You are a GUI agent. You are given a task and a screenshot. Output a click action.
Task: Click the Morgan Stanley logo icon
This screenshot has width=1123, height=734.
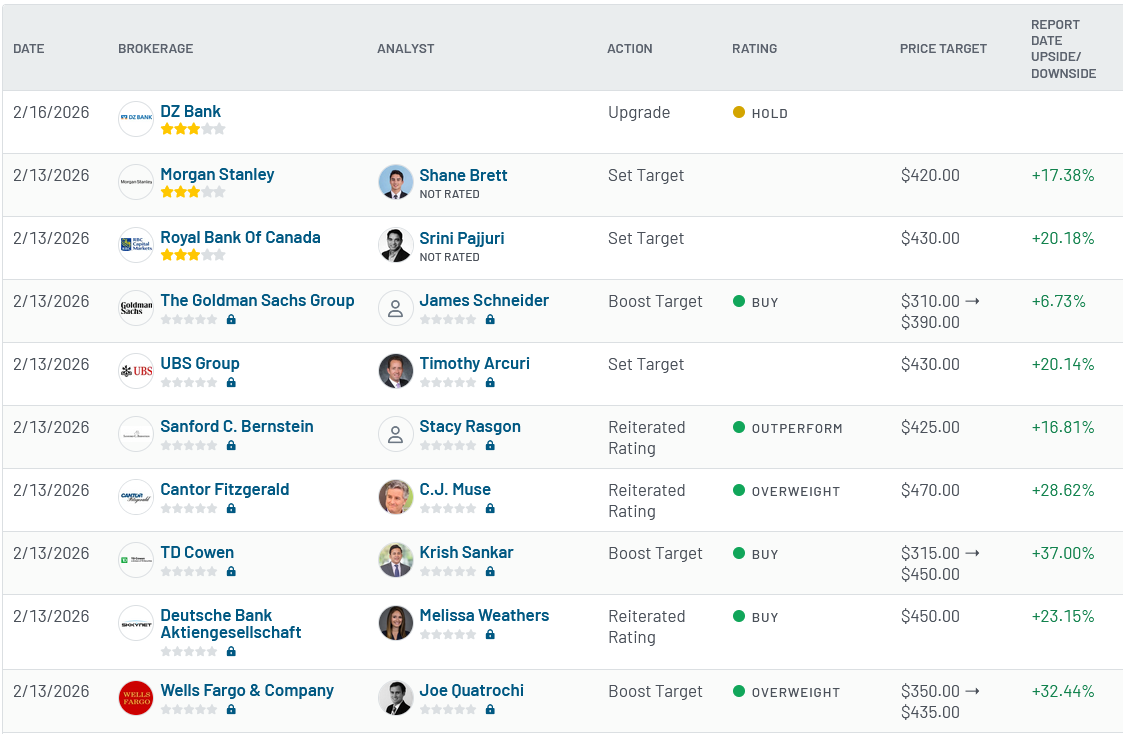tap(136, 182)
